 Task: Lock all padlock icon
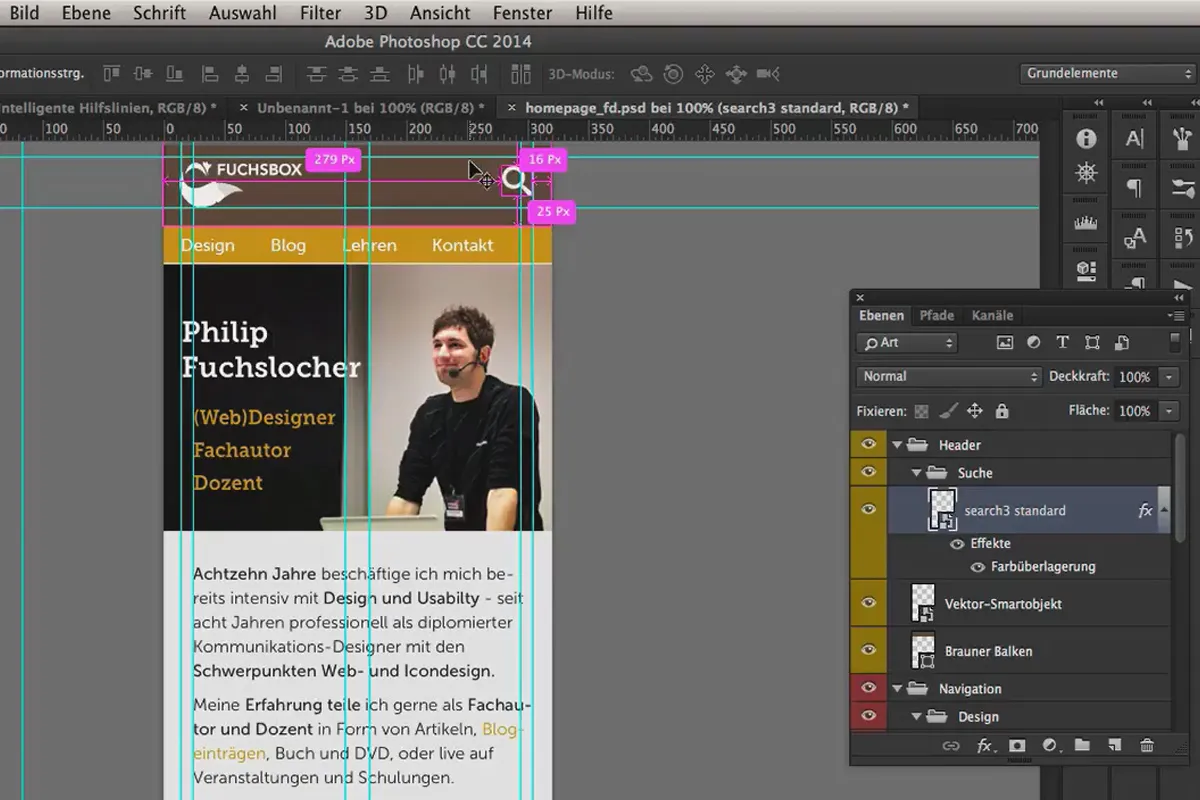(x=1002, y=411)
